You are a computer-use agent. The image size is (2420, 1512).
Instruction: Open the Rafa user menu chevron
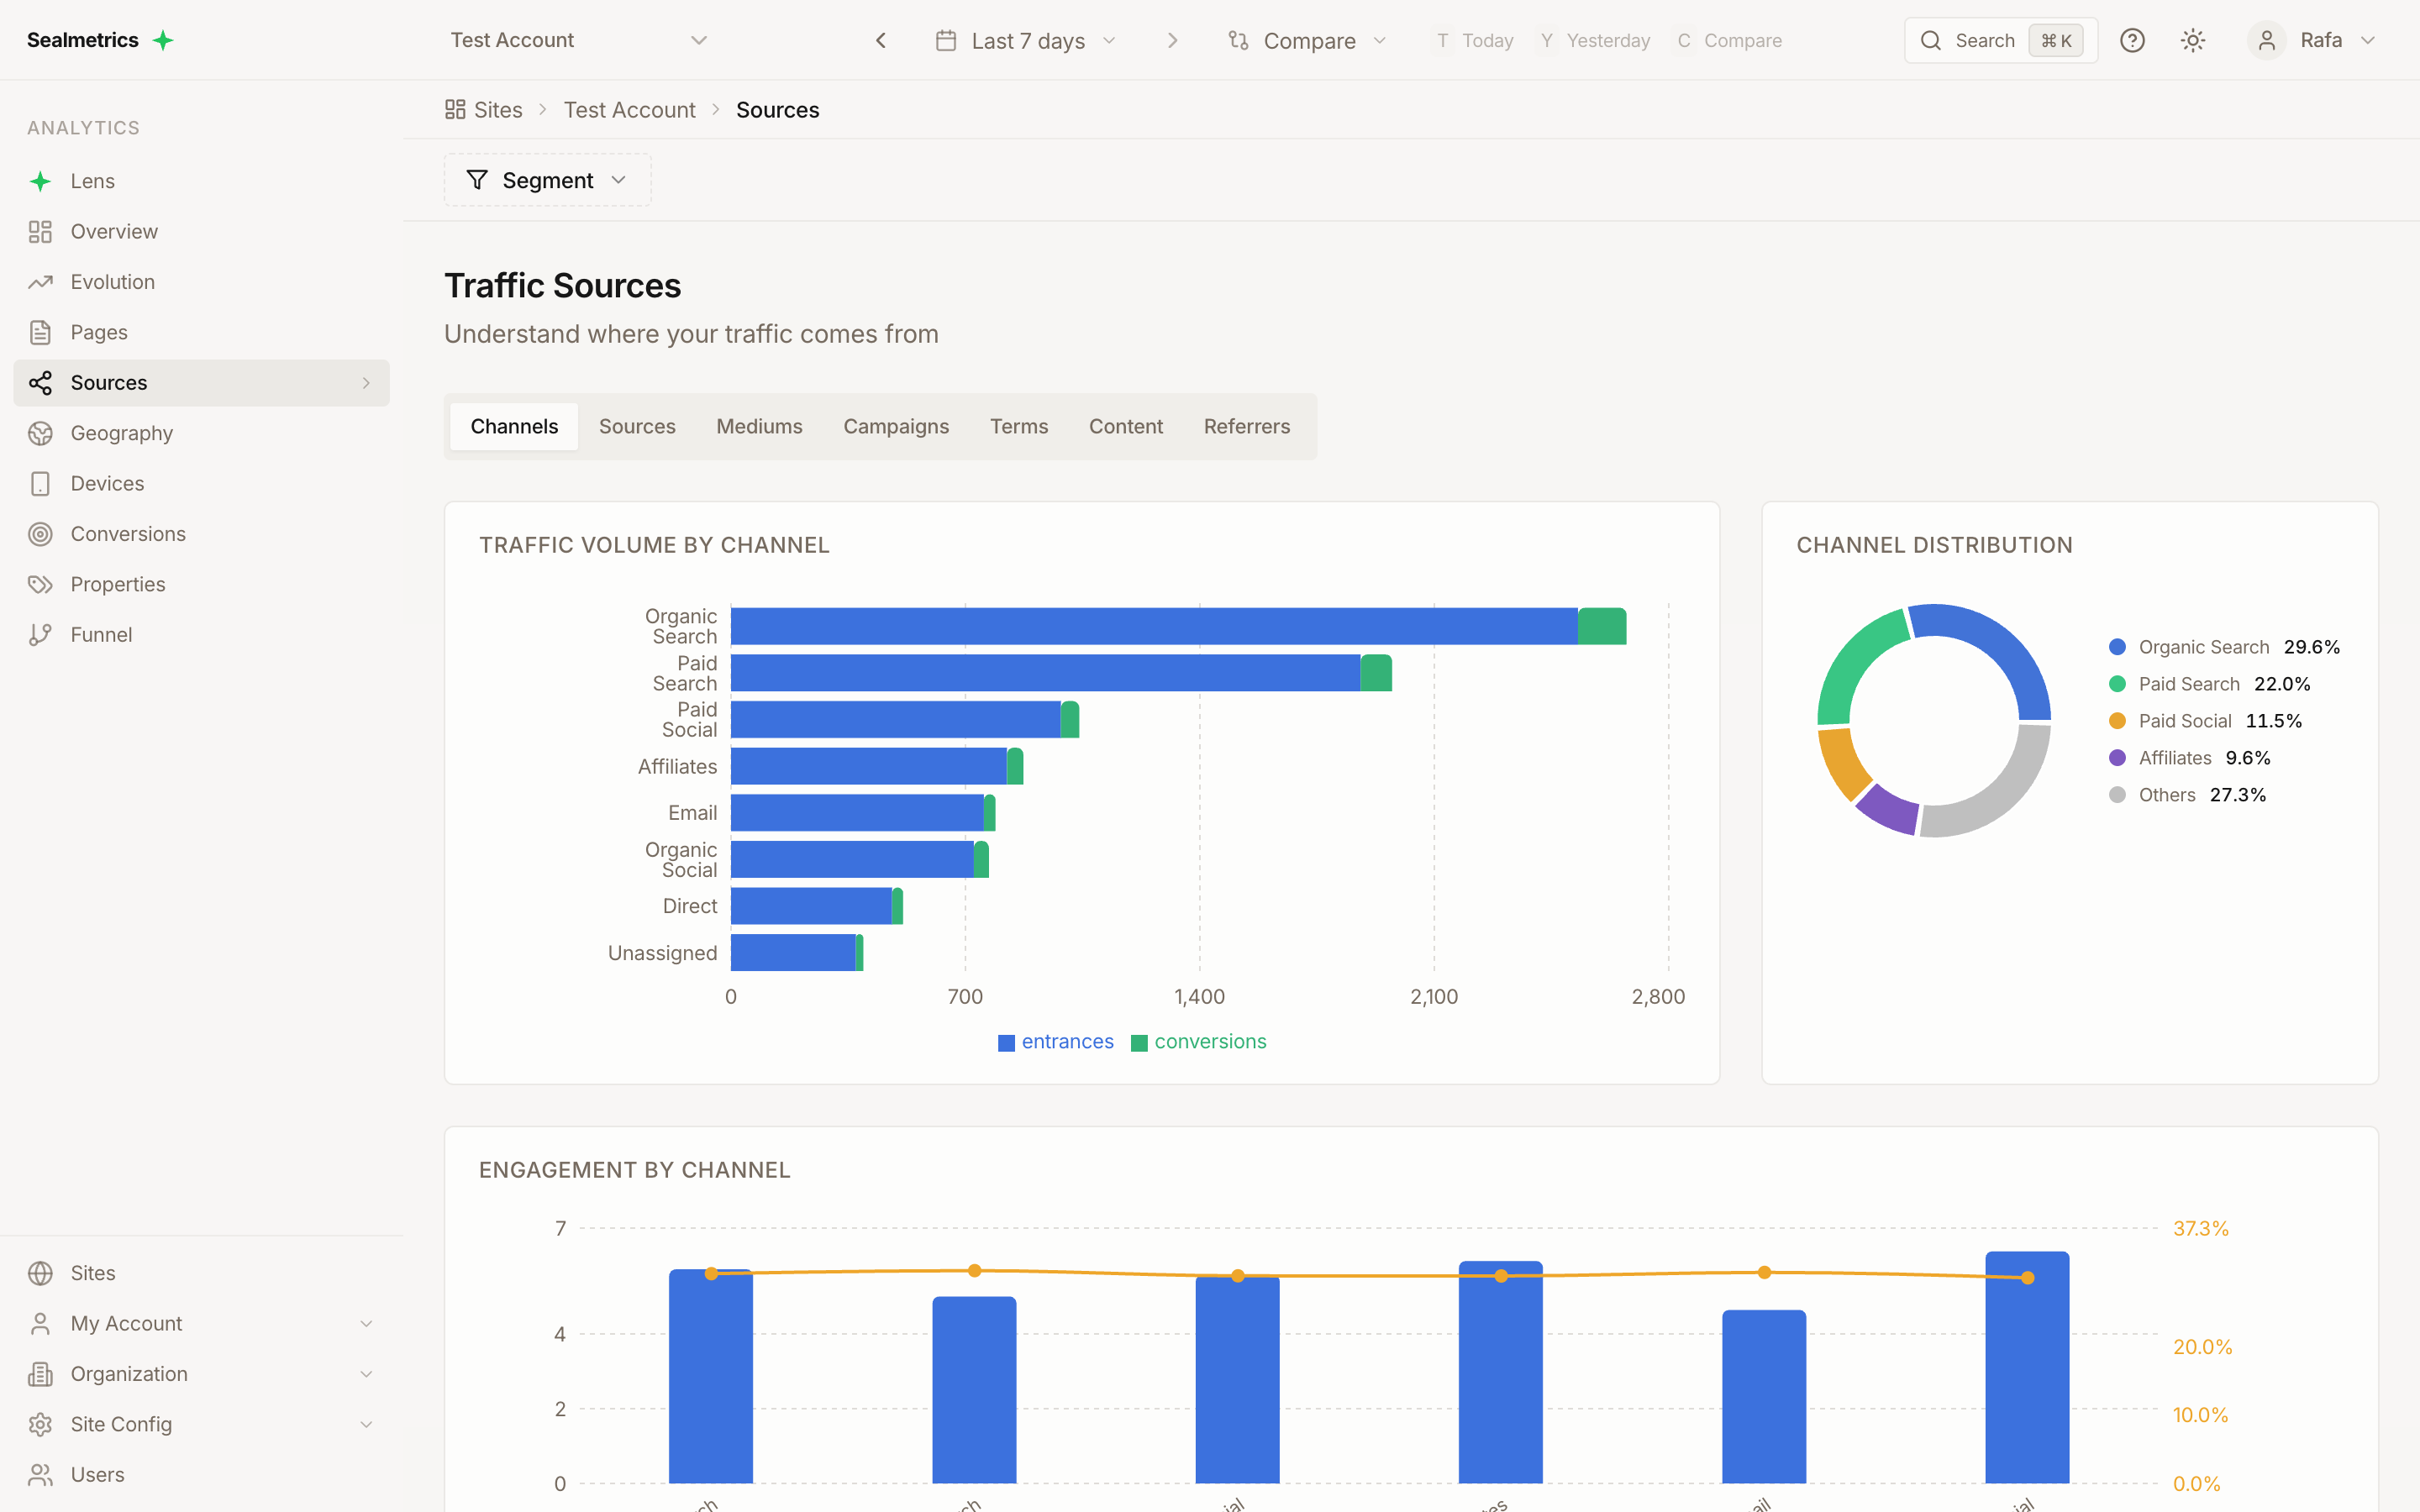coord(2368,40)
